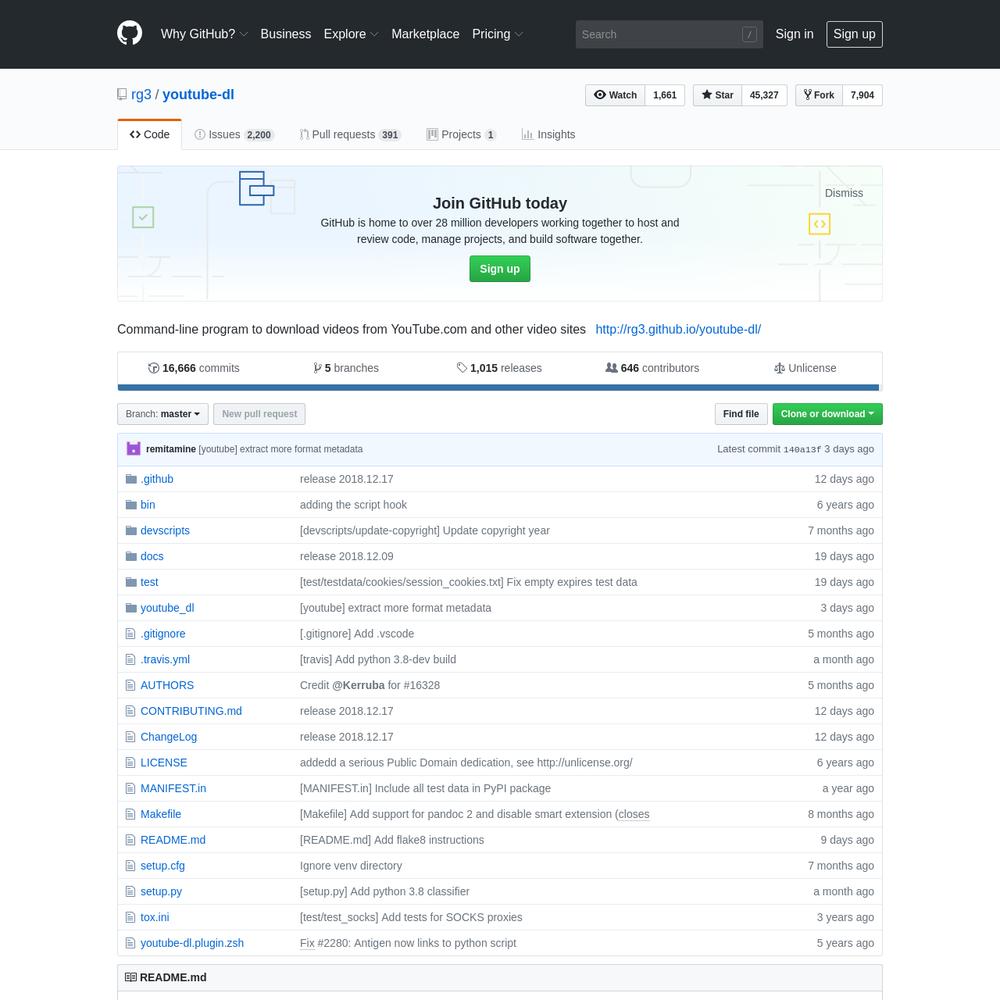Dismiss the Join GitHub banner
The height and width of the screenshot is (1000, 1000).
pyautogui.click(x=844, y=193)
